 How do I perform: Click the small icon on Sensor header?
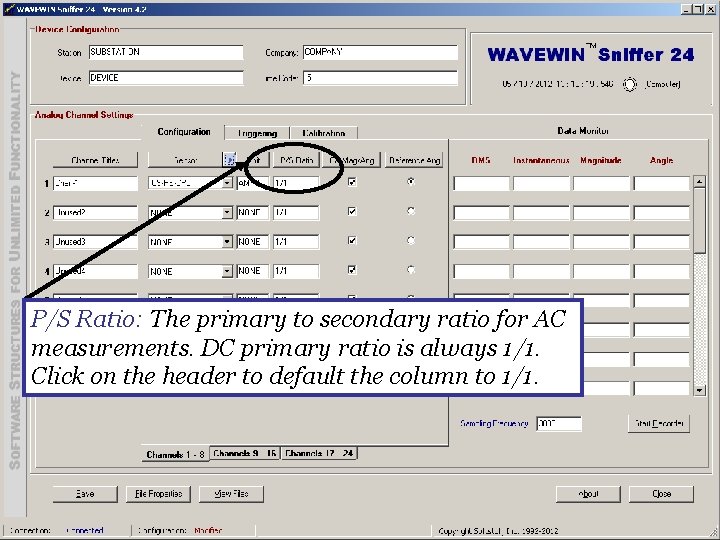[x=229, y=160]
